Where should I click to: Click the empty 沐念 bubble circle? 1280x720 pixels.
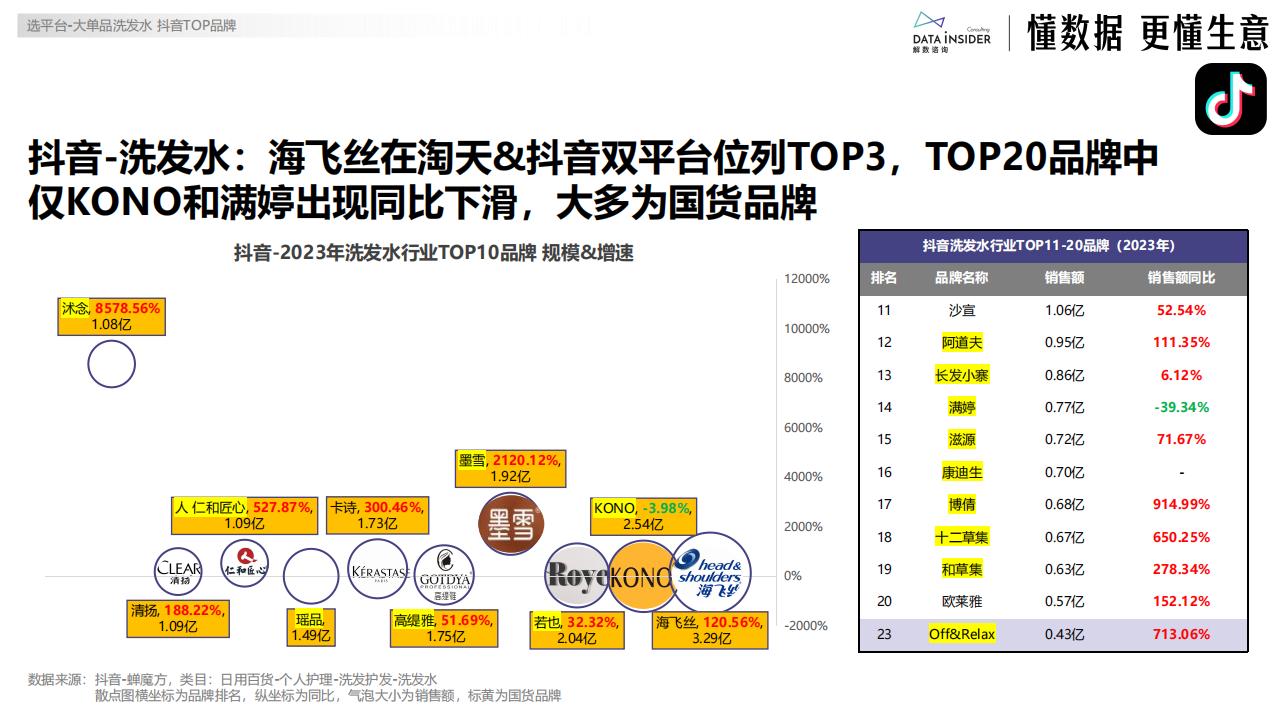coord(111,364)
